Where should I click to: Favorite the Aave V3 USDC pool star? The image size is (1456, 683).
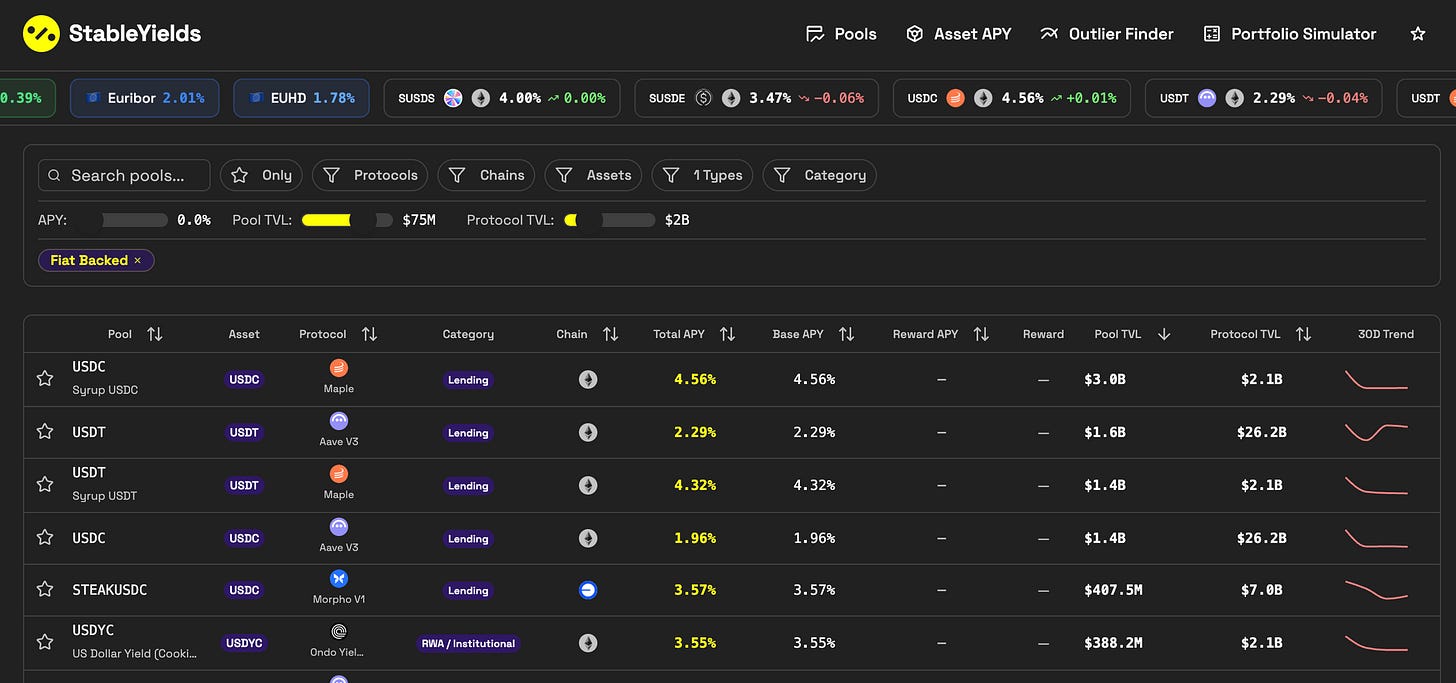44,538
